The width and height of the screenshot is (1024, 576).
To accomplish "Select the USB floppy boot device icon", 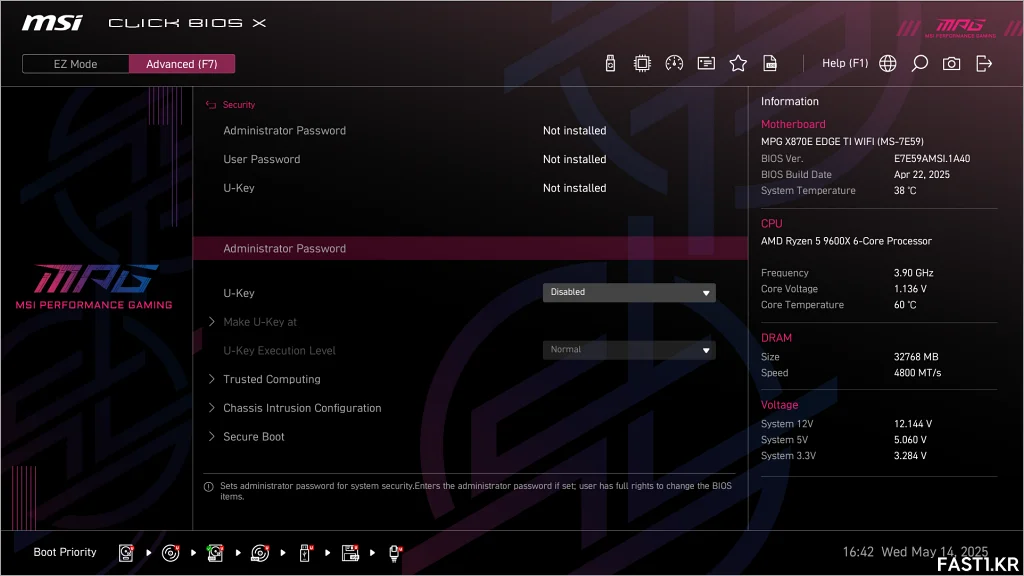I will (350, 552).
